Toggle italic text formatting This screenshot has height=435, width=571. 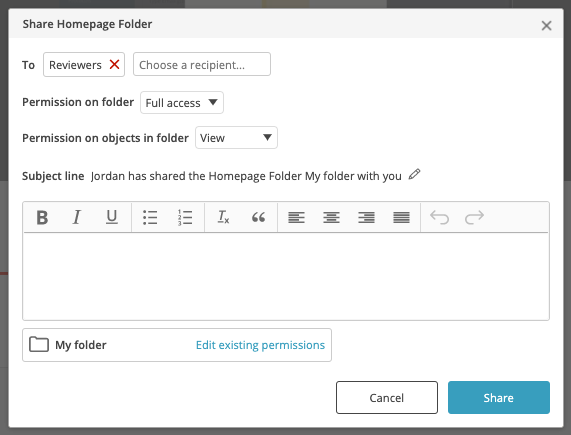click(76, 218)
